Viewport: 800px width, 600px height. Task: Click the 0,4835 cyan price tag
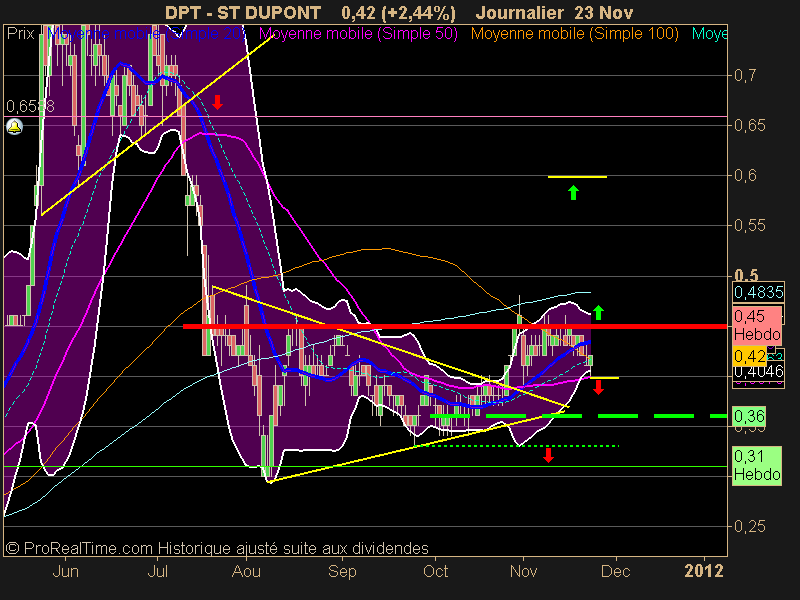758,292
